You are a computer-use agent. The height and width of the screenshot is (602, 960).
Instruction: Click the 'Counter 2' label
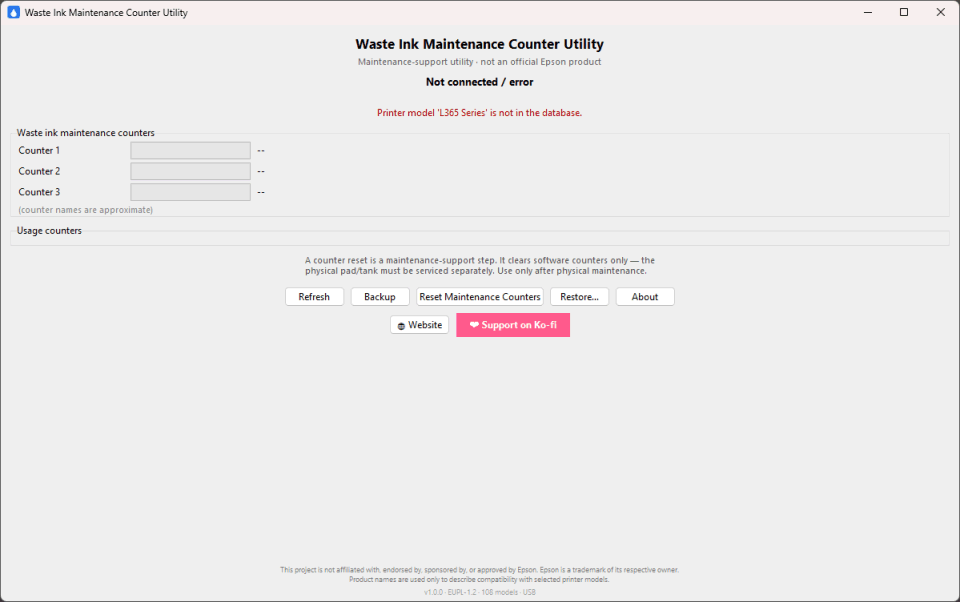[x=39, y=171]
